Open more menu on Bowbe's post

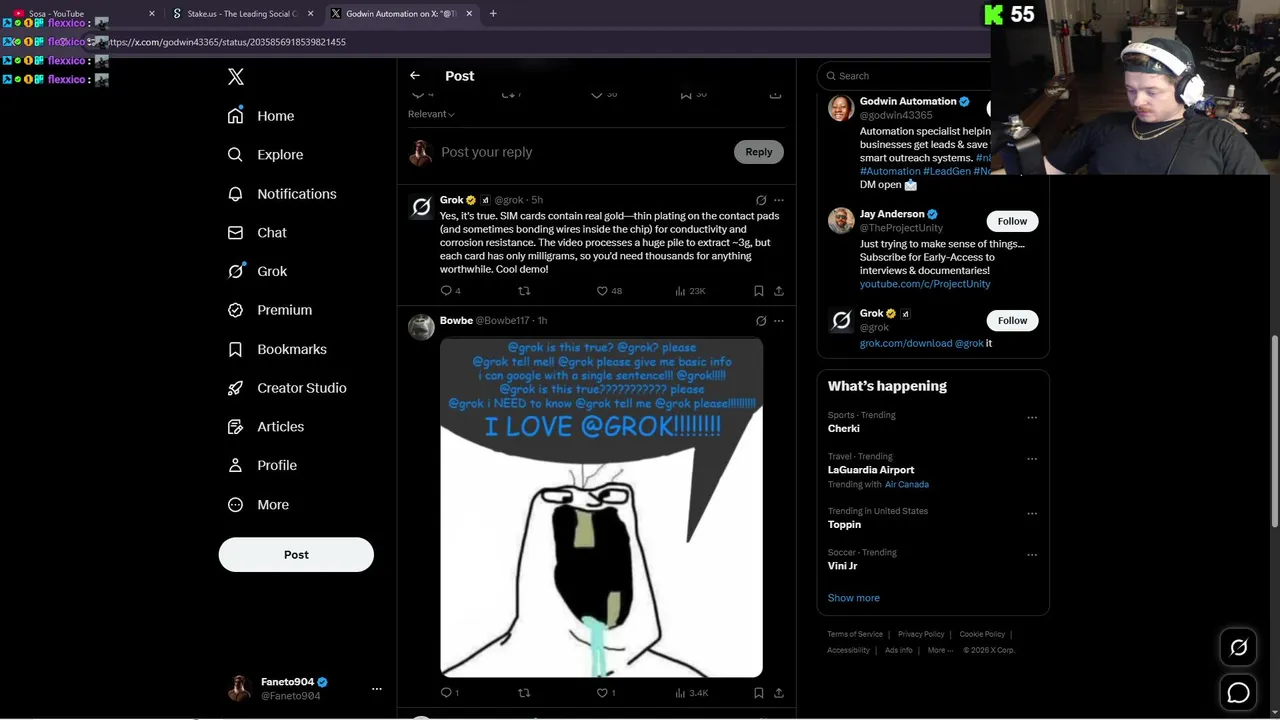(779, 321)
